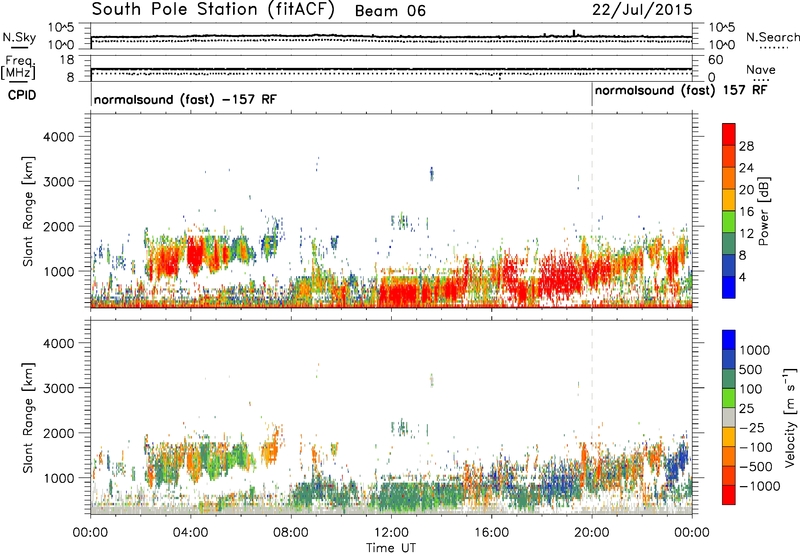The image size is (800, 554).
Task: Click the '08:00' time axis tick label
Action: pyautogui.click(x=291, y=533)
